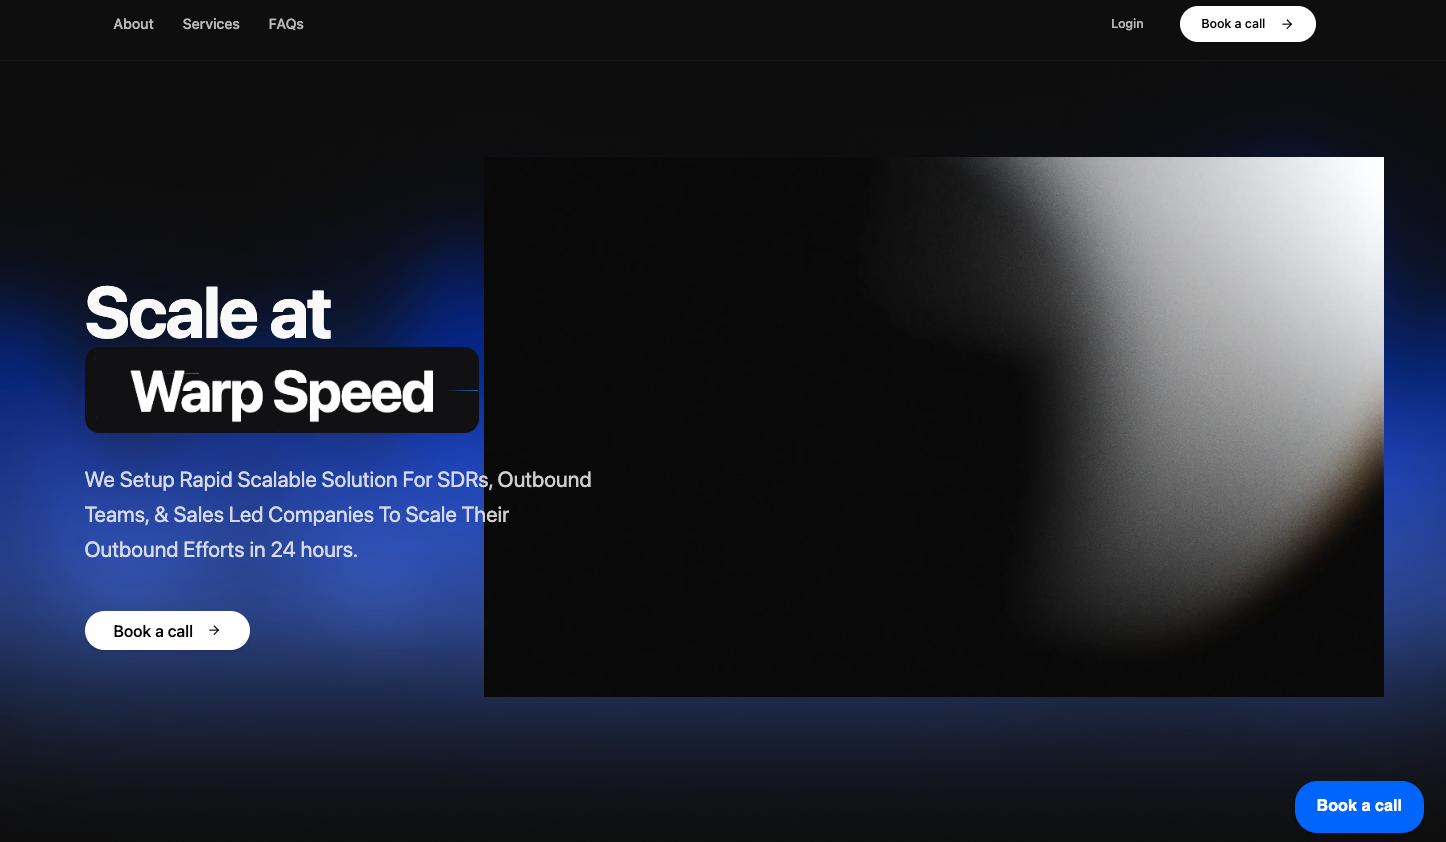Image resolution: width=1446 pixels, height=842 pixels.
Task: Open the FAQs navigation link
Action: coord(286,24)
